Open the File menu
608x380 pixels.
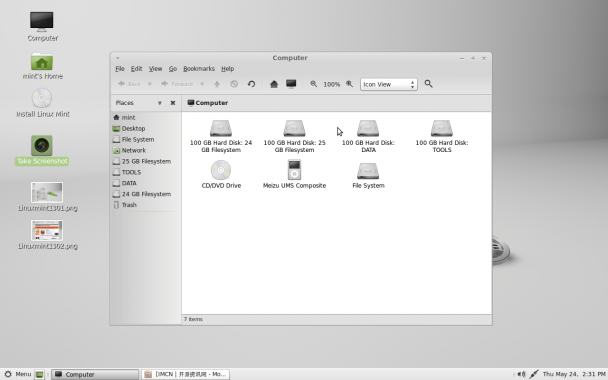[x=120, y=69]
